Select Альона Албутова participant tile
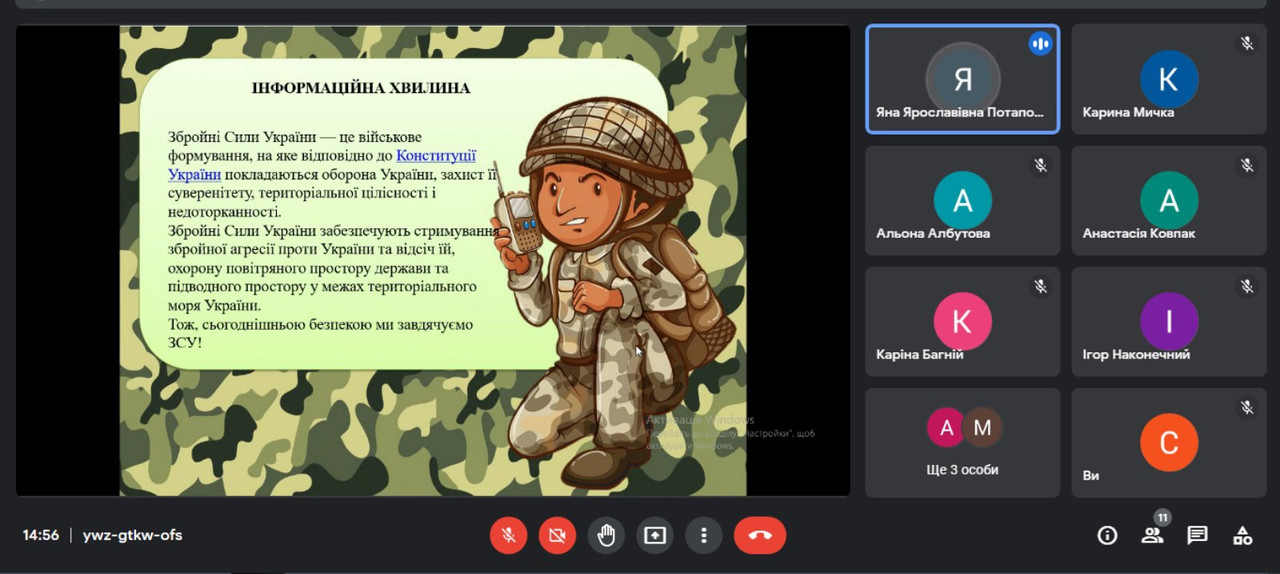Image resolution: width=1280 pixels, height=574 pixels. pos(962,200)
